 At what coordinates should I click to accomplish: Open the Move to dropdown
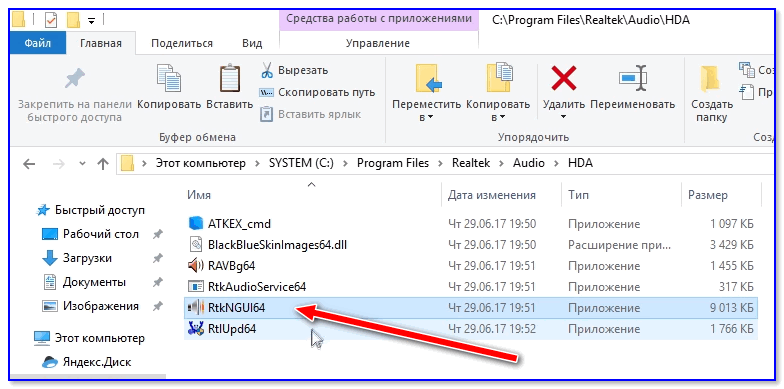426,110
